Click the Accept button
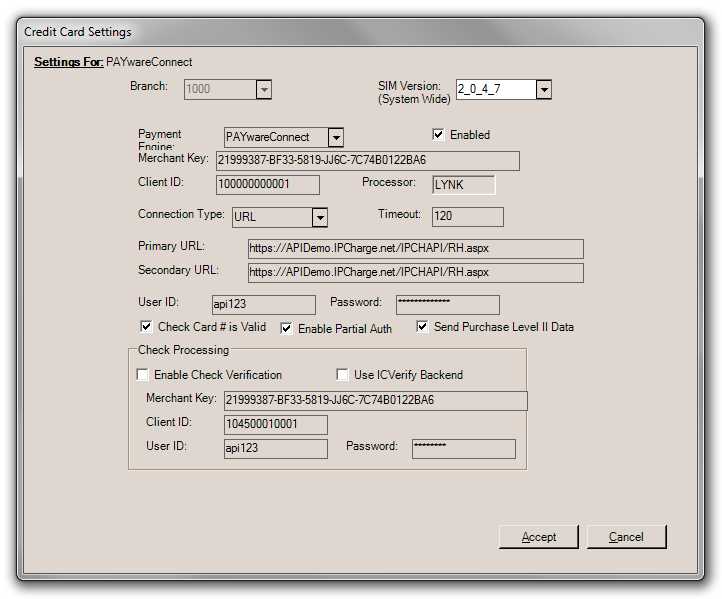 click(538, 537)
